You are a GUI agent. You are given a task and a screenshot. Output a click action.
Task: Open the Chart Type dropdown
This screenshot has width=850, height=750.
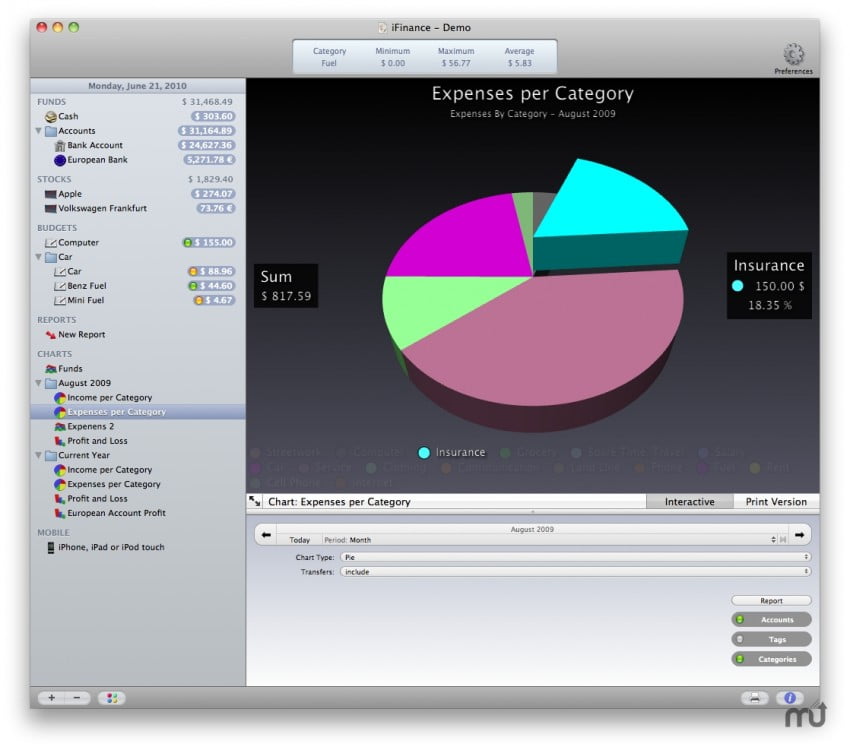tap(575, 556)
